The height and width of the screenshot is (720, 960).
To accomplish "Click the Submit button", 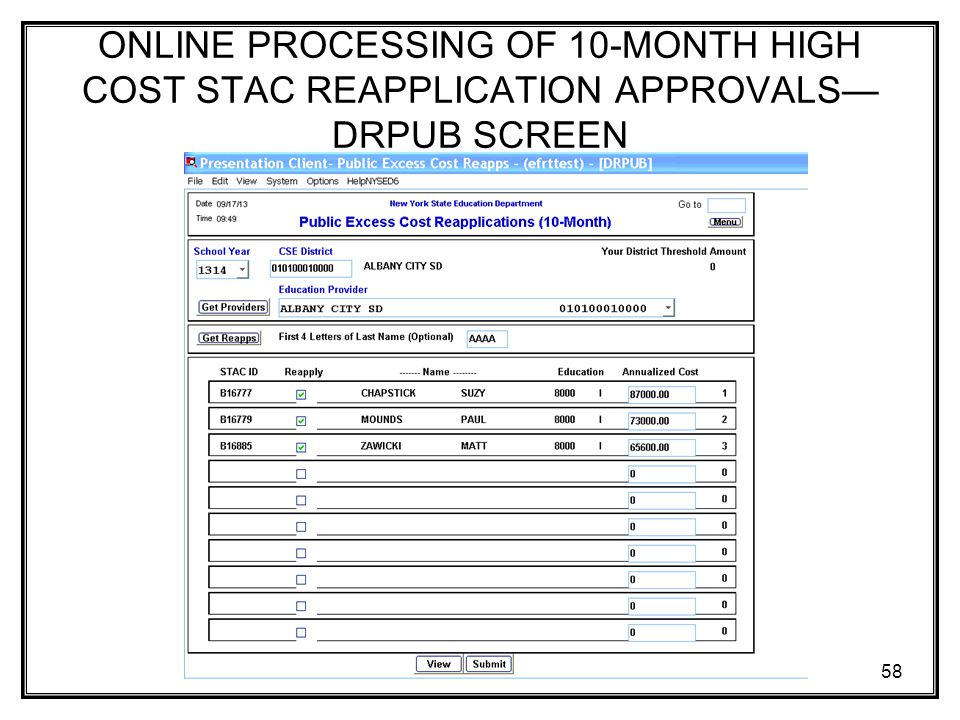I will pos(489,664).
